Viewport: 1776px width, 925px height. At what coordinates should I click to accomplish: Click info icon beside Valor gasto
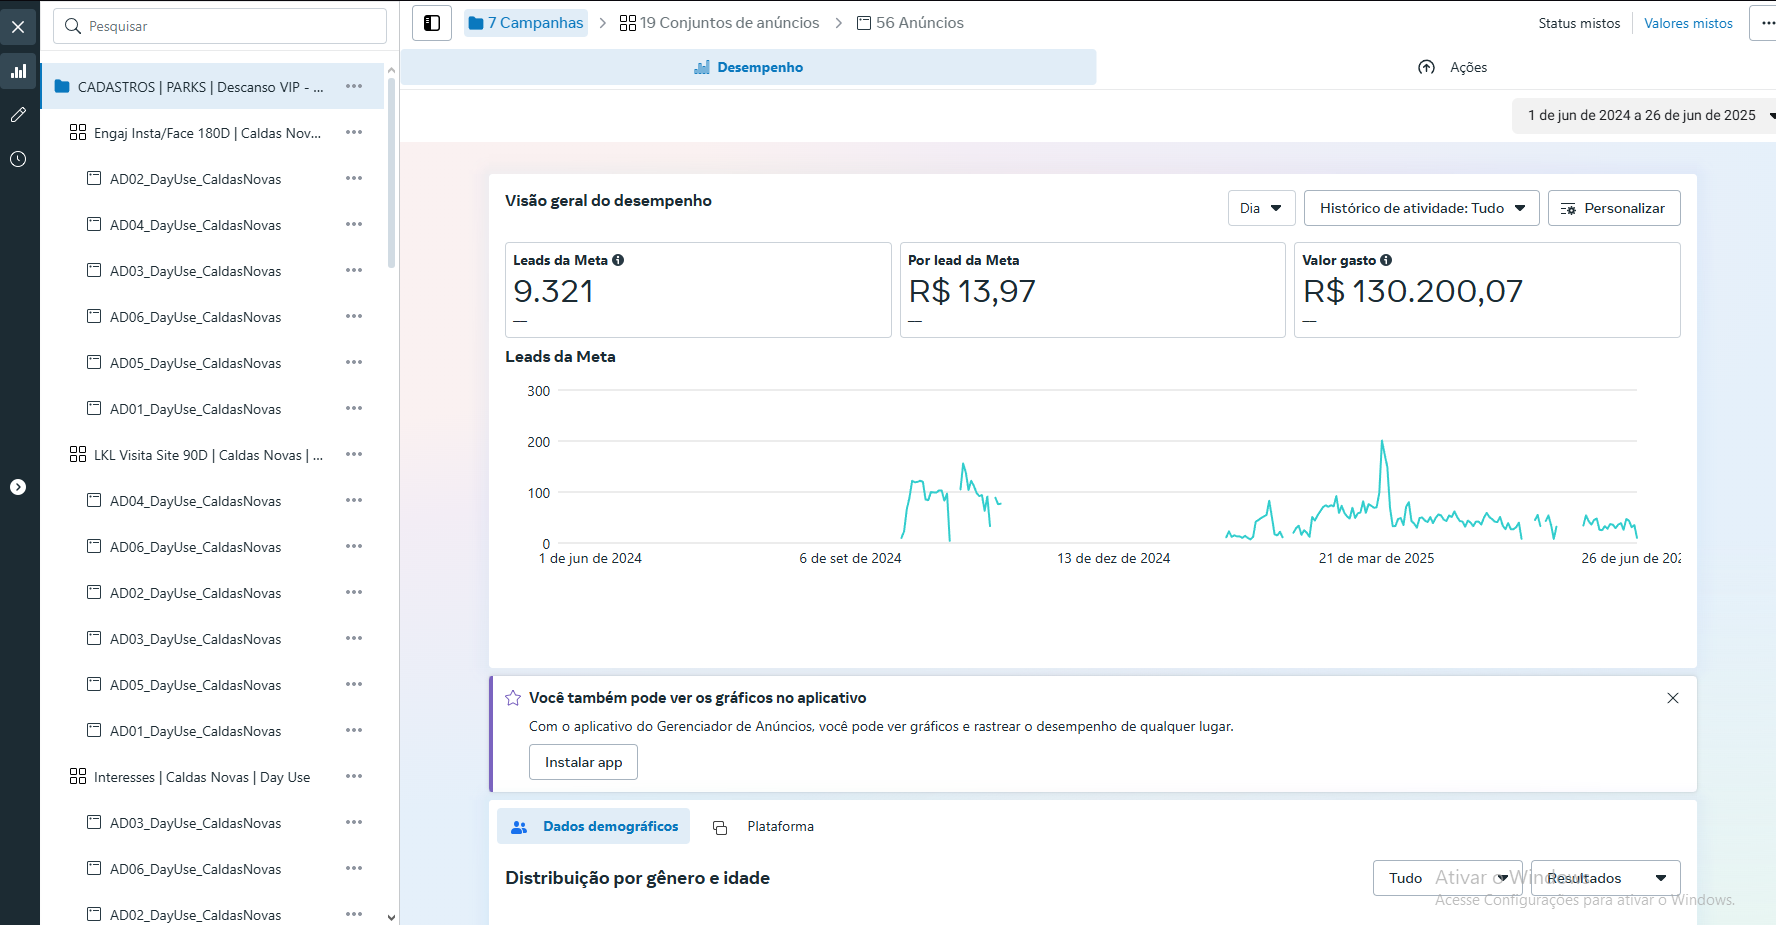(x=1386, y=260)
